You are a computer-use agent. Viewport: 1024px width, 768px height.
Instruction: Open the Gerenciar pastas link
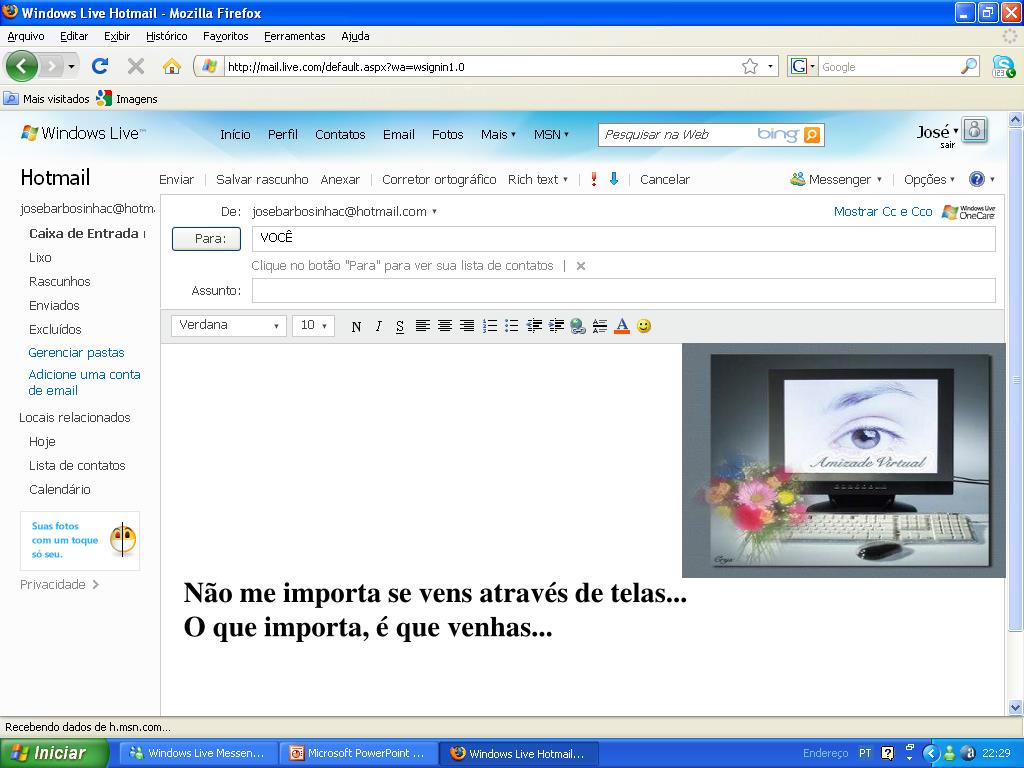[x=76, y=353]
